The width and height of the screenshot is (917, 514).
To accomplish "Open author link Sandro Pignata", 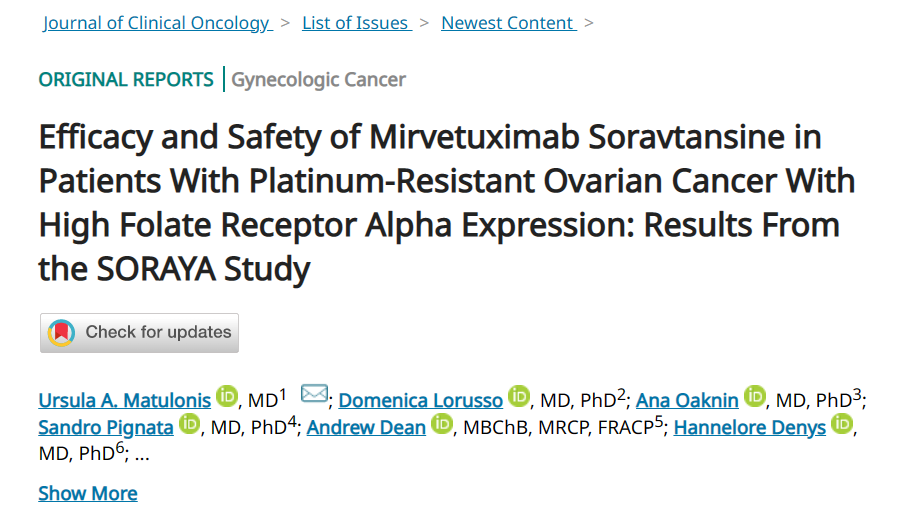I will point(105,428).
